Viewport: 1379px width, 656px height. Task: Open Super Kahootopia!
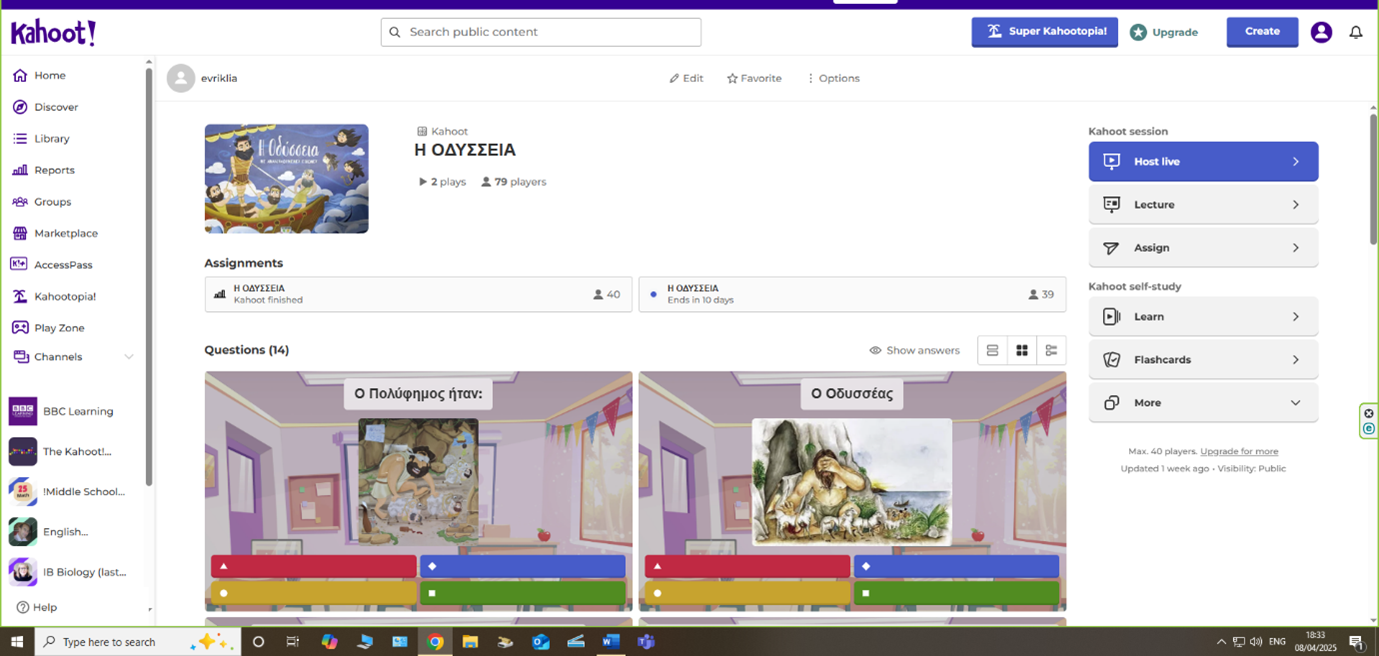[x=1045, y=32]
